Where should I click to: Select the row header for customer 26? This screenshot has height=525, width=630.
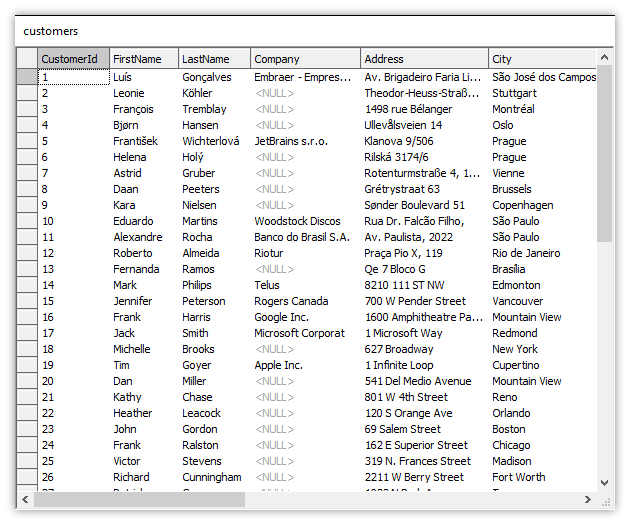[x=27, y=477]
